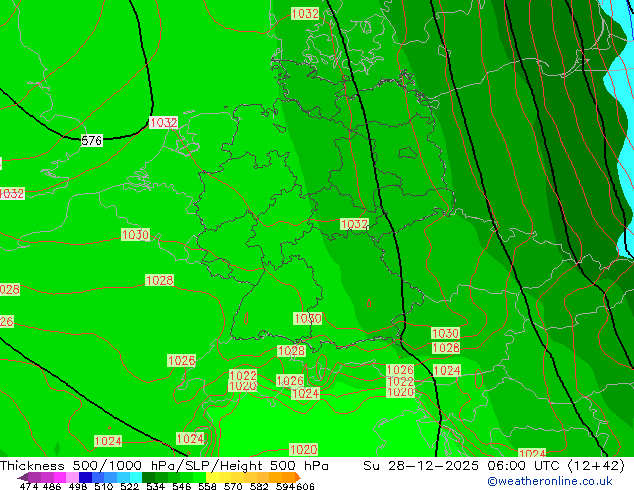This screenshot has width=634, height=490.
Task: Select the 'Su 28-12-2025 06:00 UTC (12+42)' timestamp
Action: (494, 466)
